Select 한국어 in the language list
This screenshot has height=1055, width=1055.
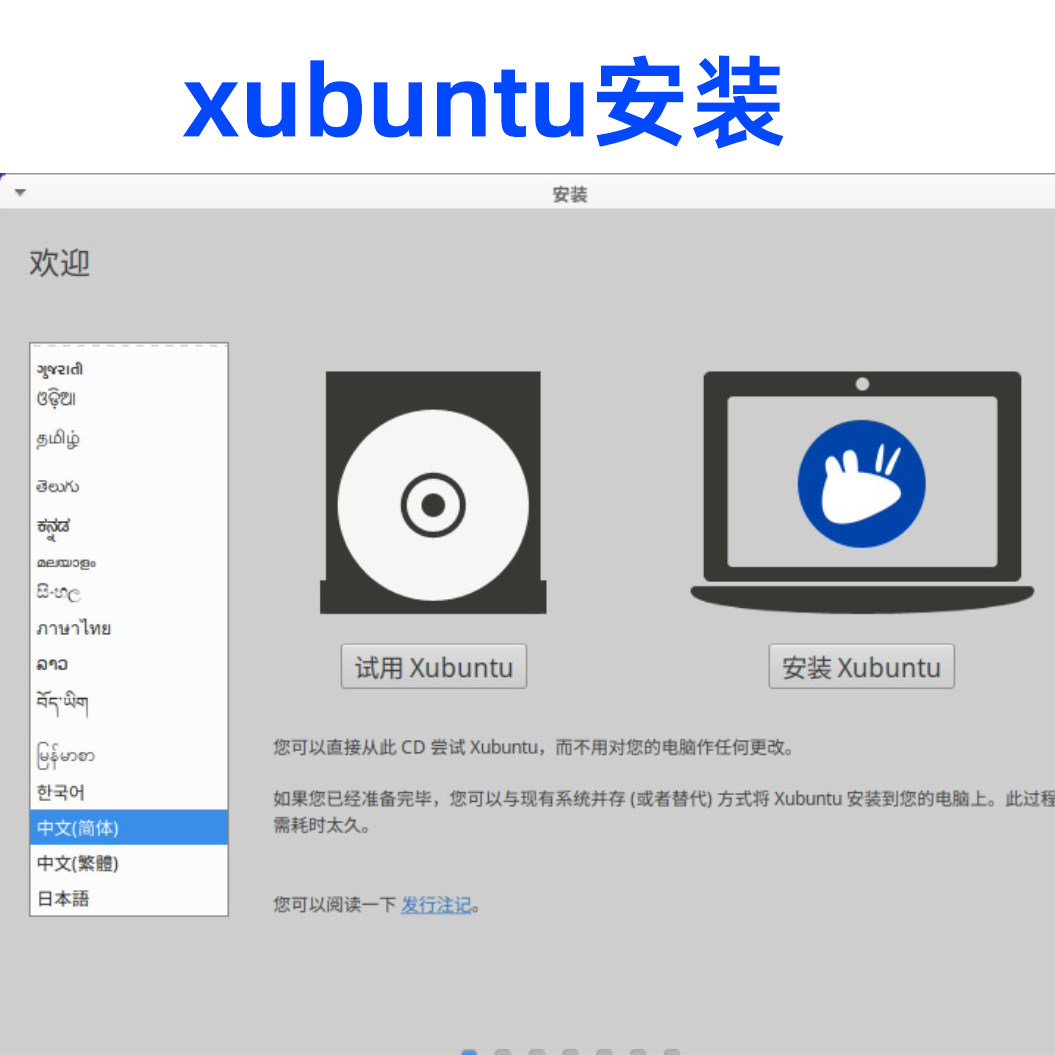pos(129,792)
